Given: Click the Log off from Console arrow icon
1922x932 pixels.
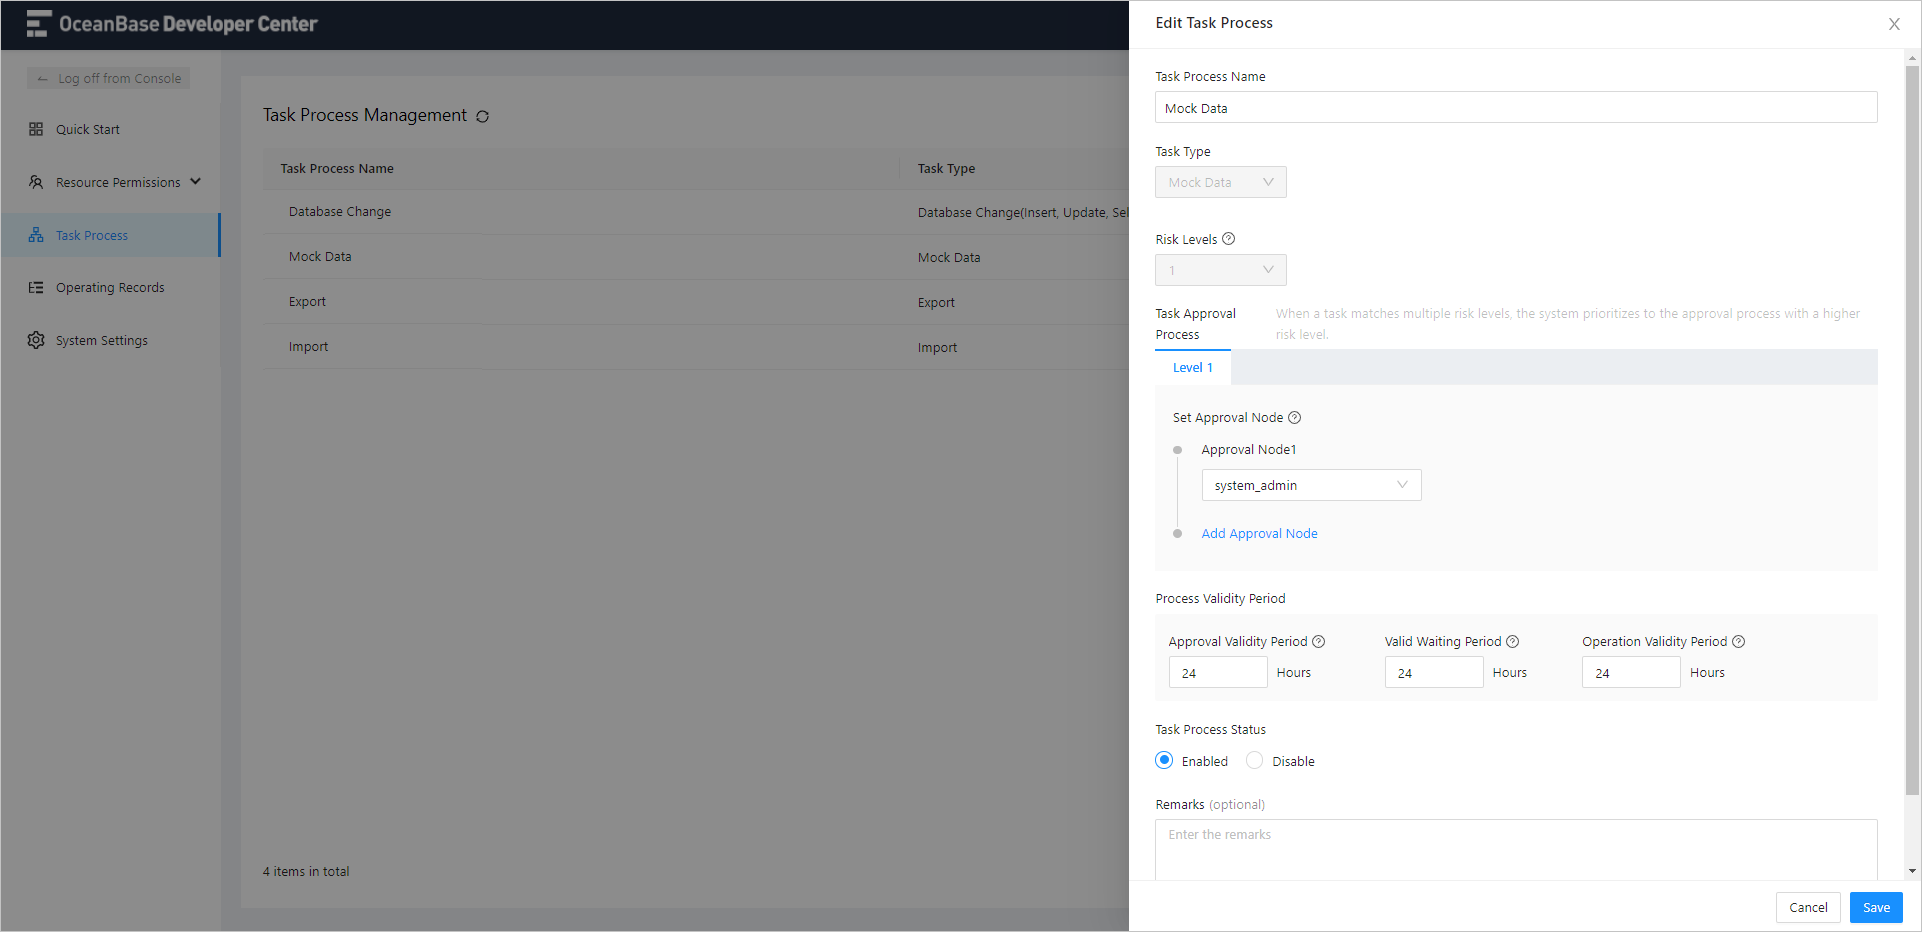Looking at the screenshot, I should pos(42,79).
